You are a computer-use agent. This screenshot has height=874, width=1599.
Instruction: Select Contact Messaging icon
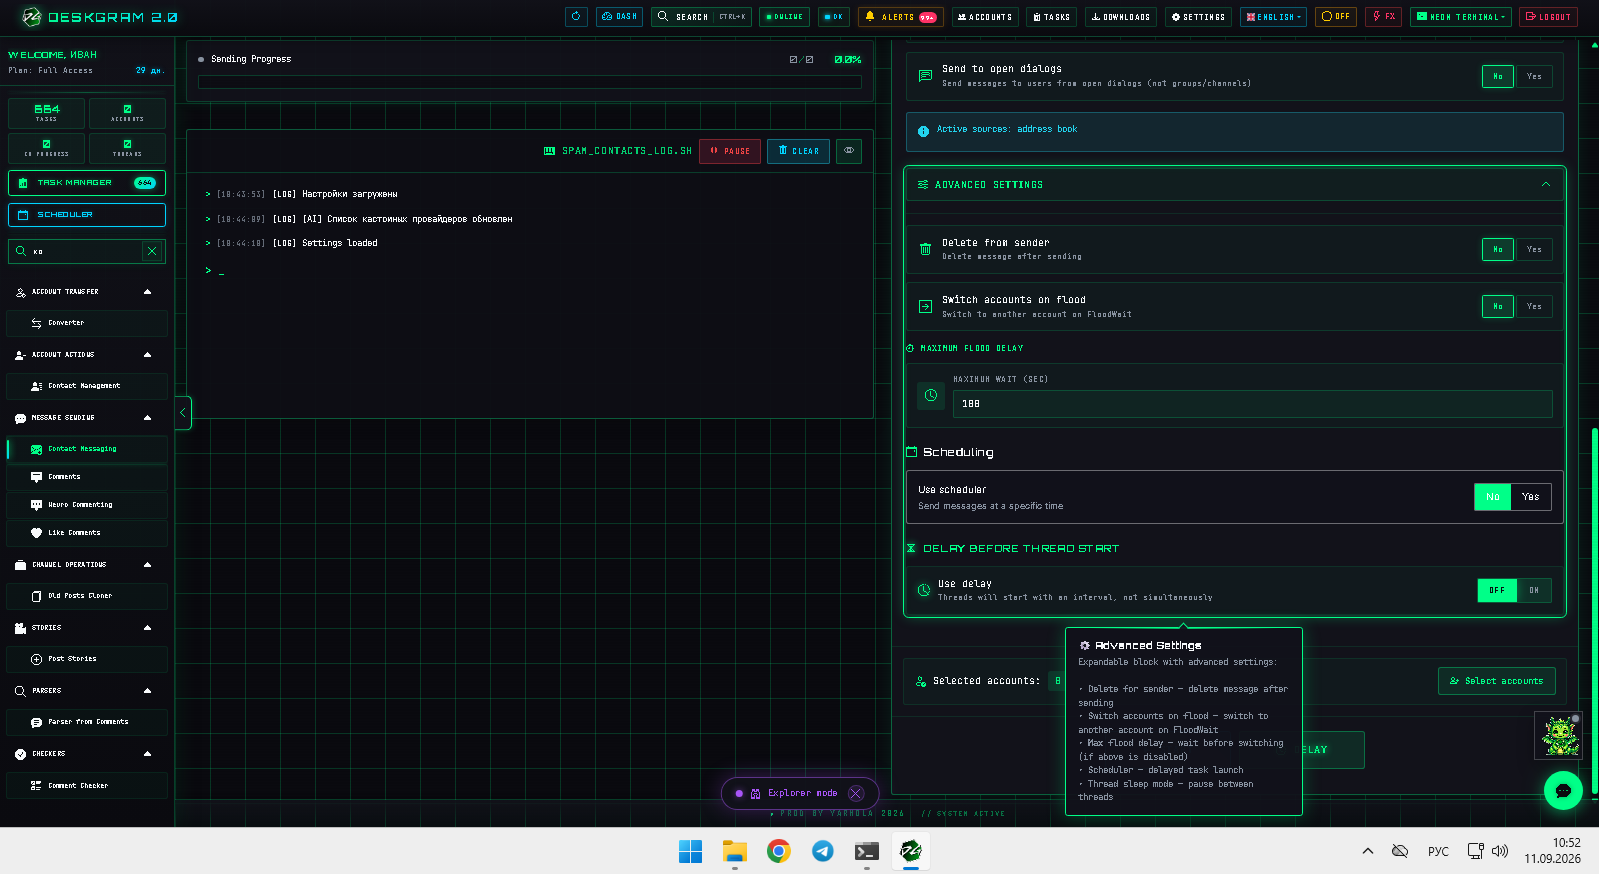(37, 449)
